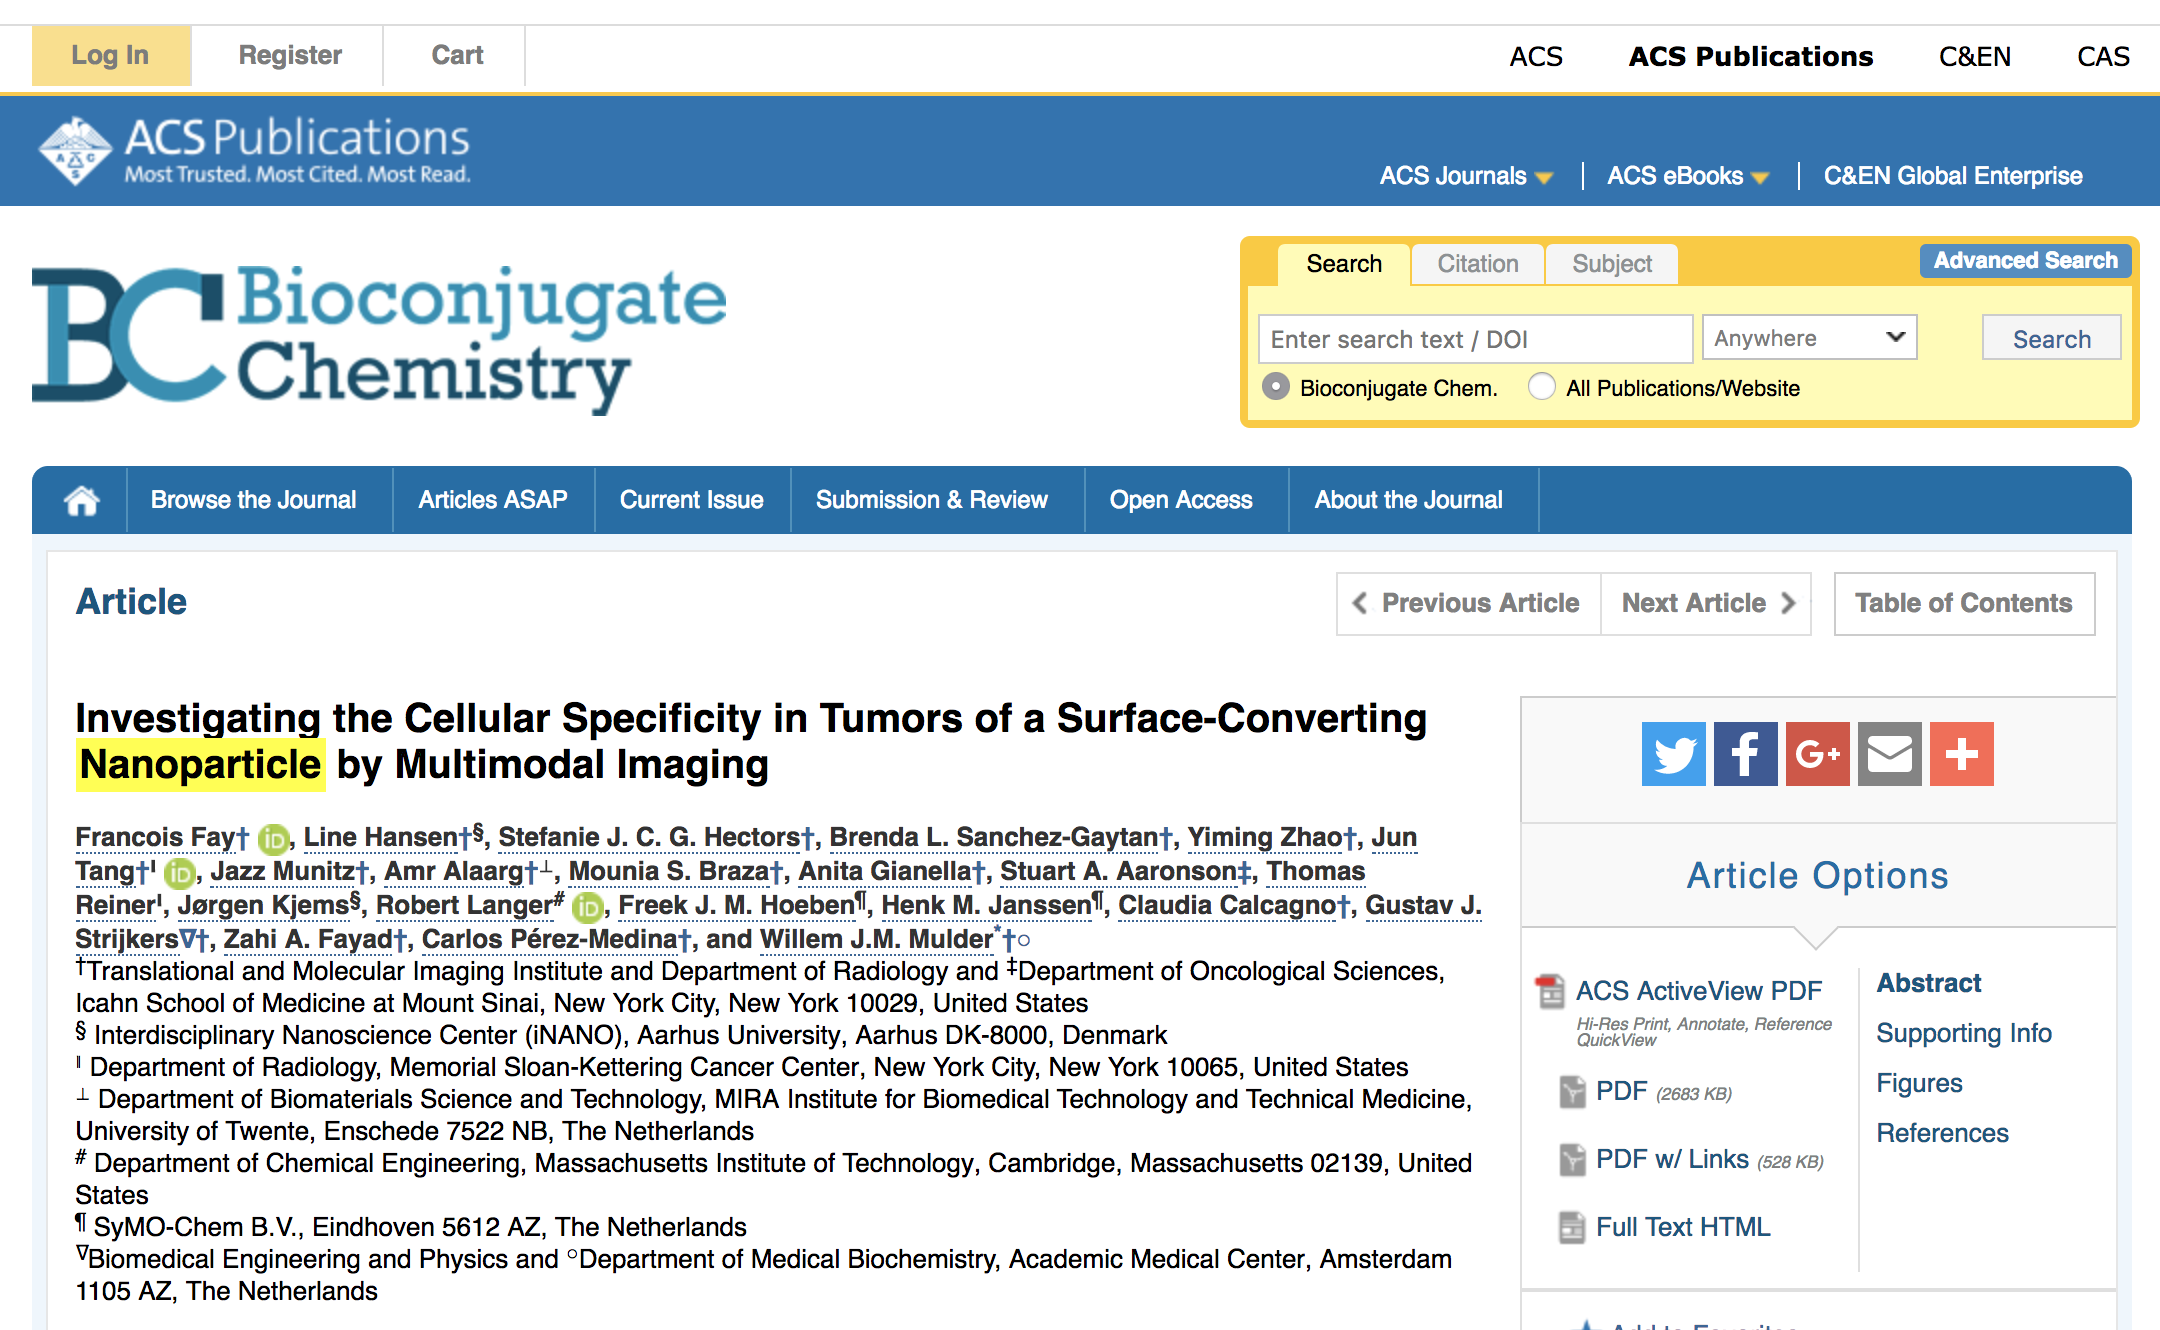Image resolution: width=2160 pixels, height=1330 pixels.
Task: Click author Brenda L. Sanchez-Gaytan
Action: pyautogui.click(x=994, y=837)
